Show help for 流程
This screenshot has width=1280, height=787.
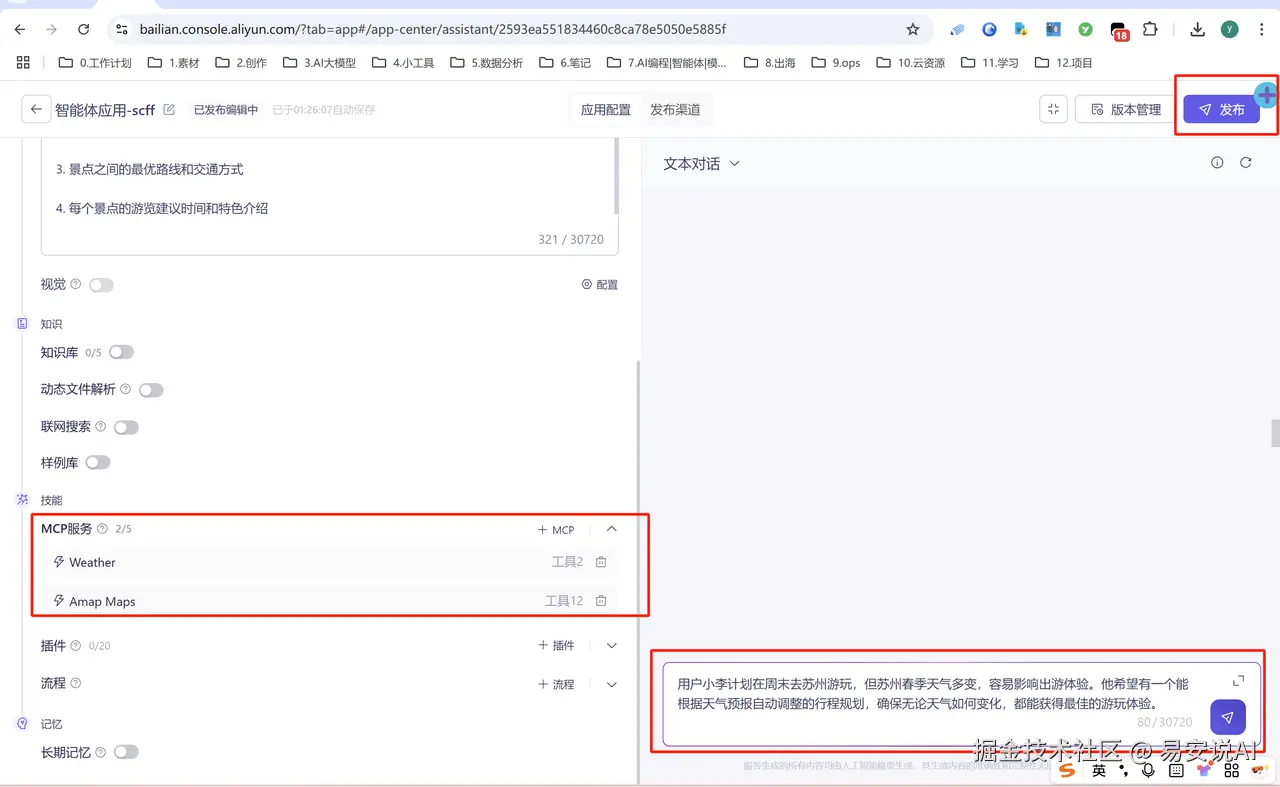(x=76, y=684)
